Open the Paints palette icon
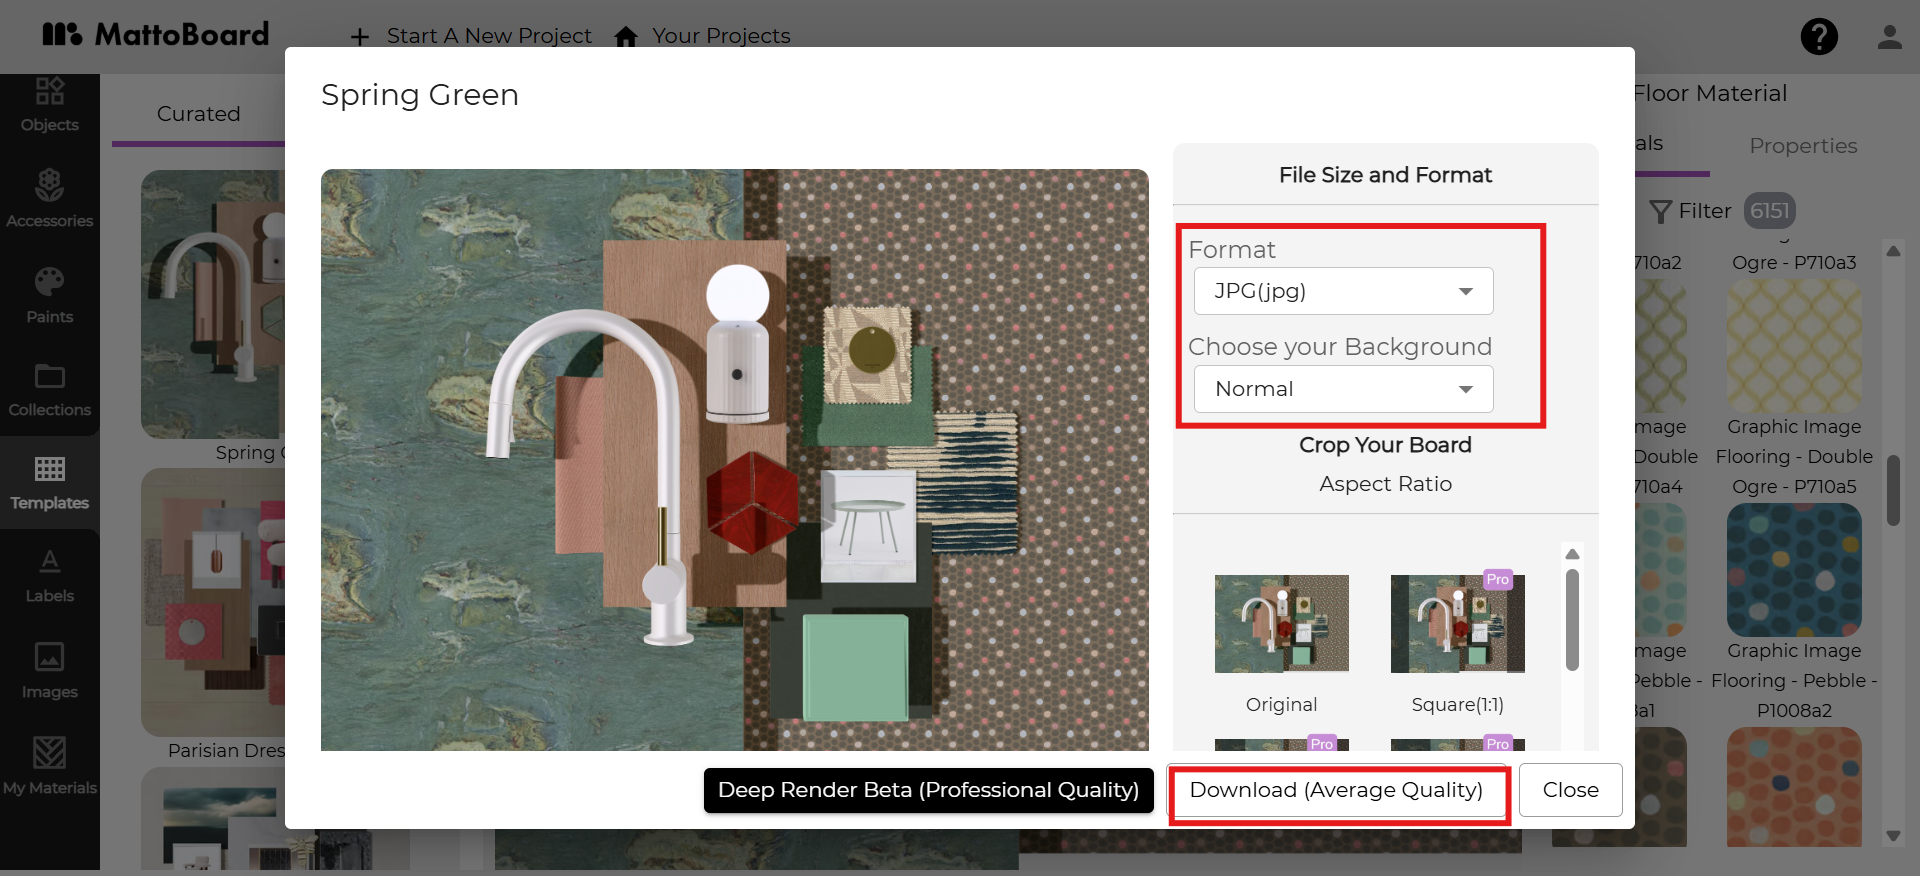The height and width of the screenshot is (876, 1920). tap(49, 282)
